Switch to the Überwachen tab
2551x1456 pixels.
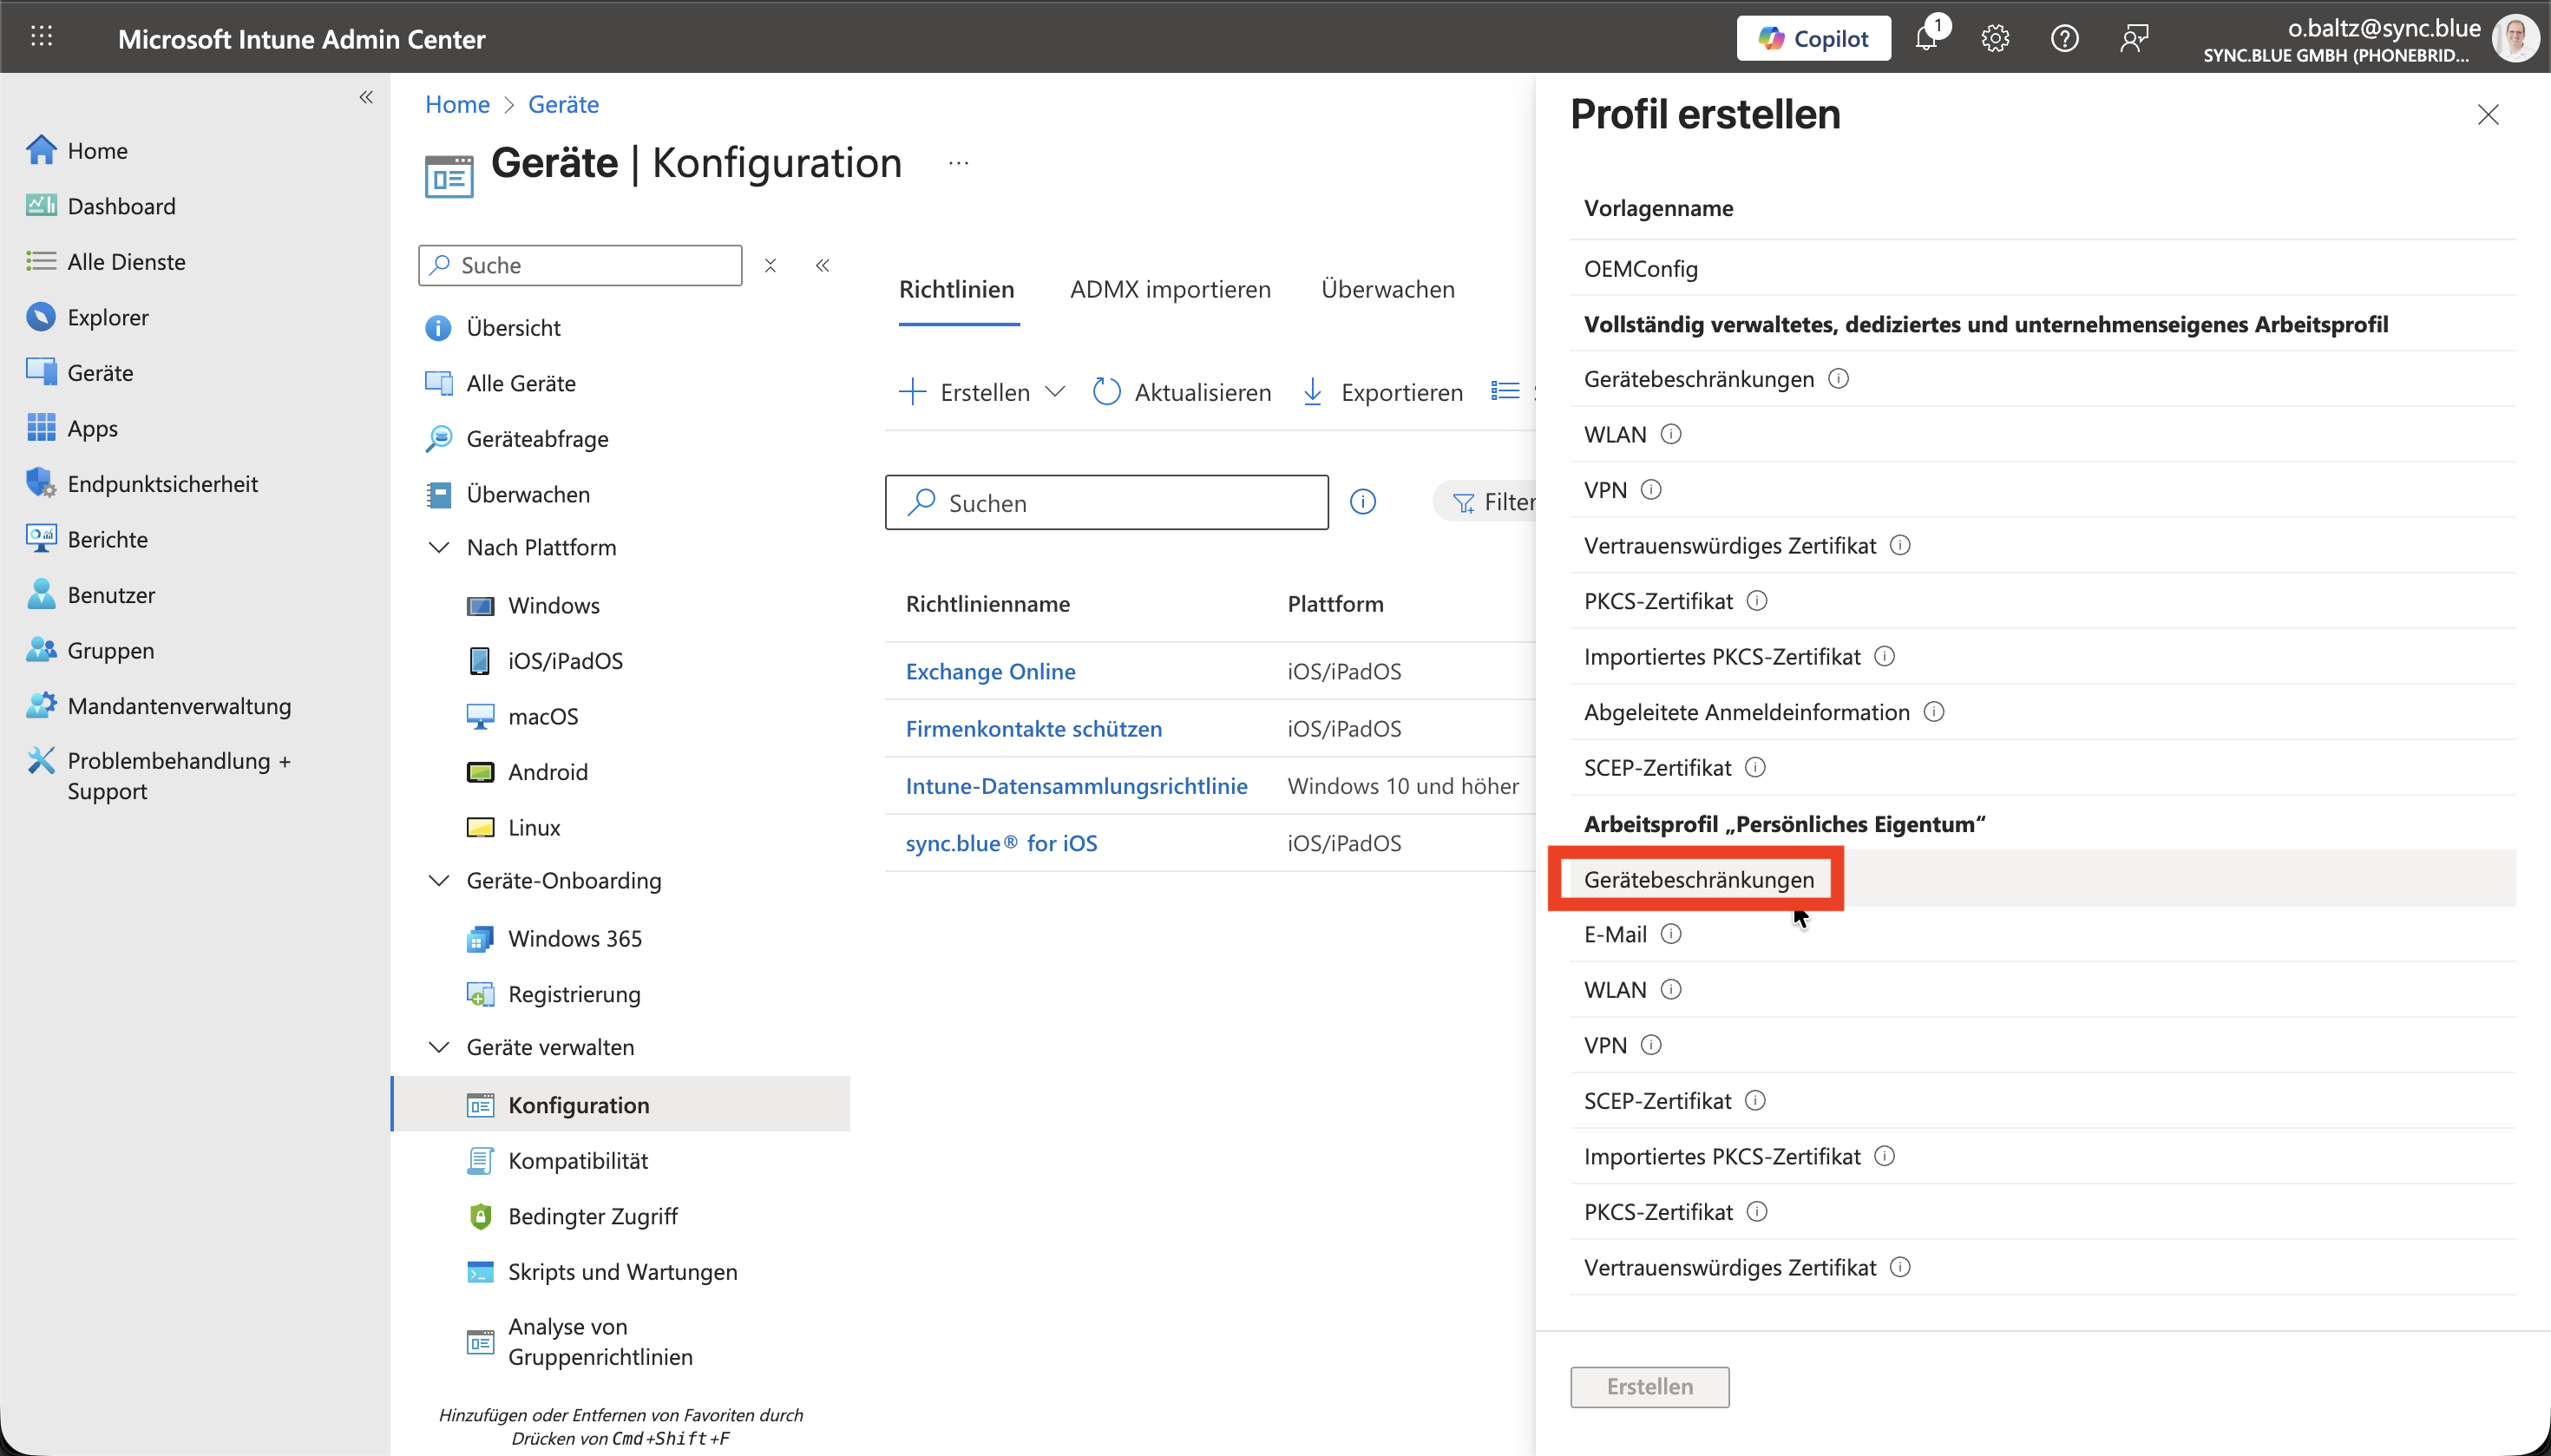pos(1387,289)
